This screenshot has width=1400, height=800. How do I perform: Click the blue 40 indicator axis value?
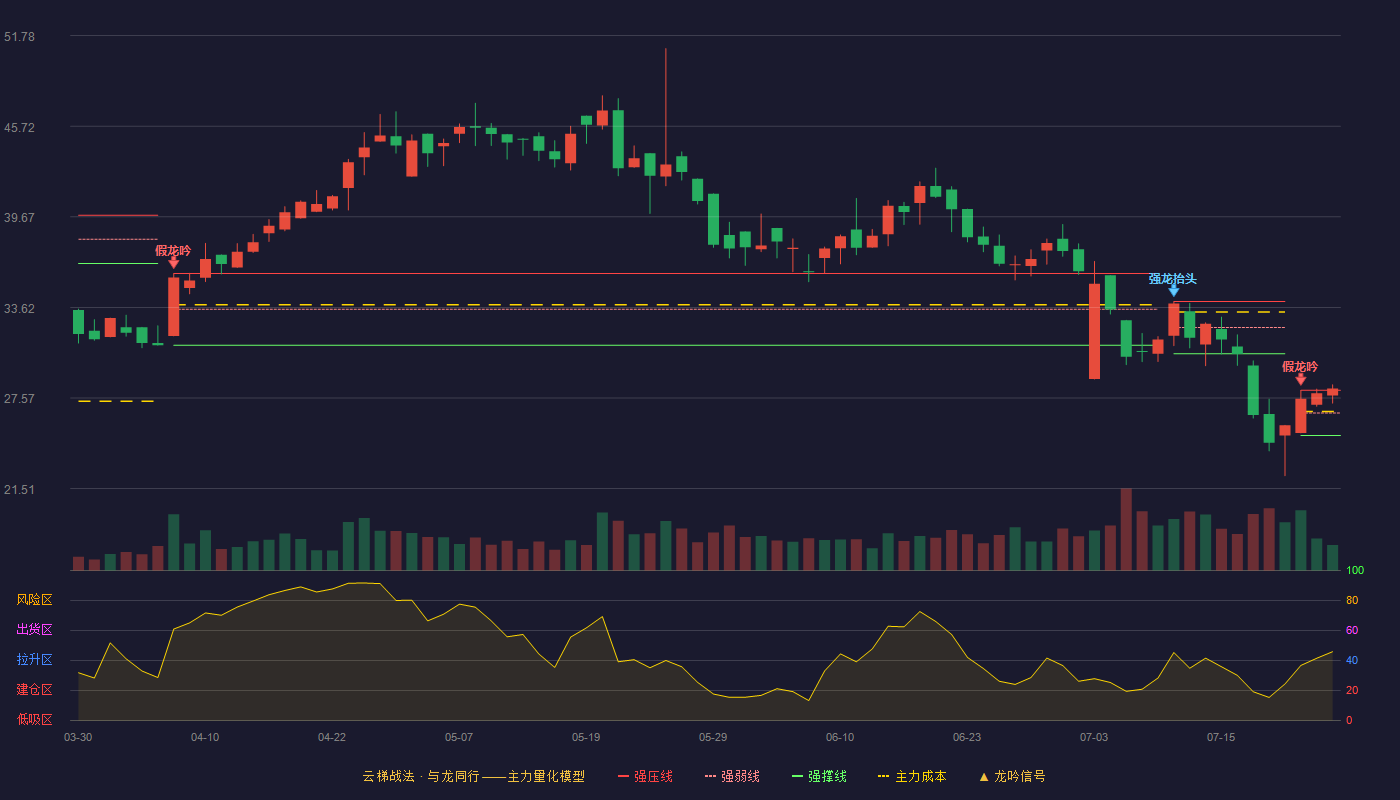tap(1352, 660)
